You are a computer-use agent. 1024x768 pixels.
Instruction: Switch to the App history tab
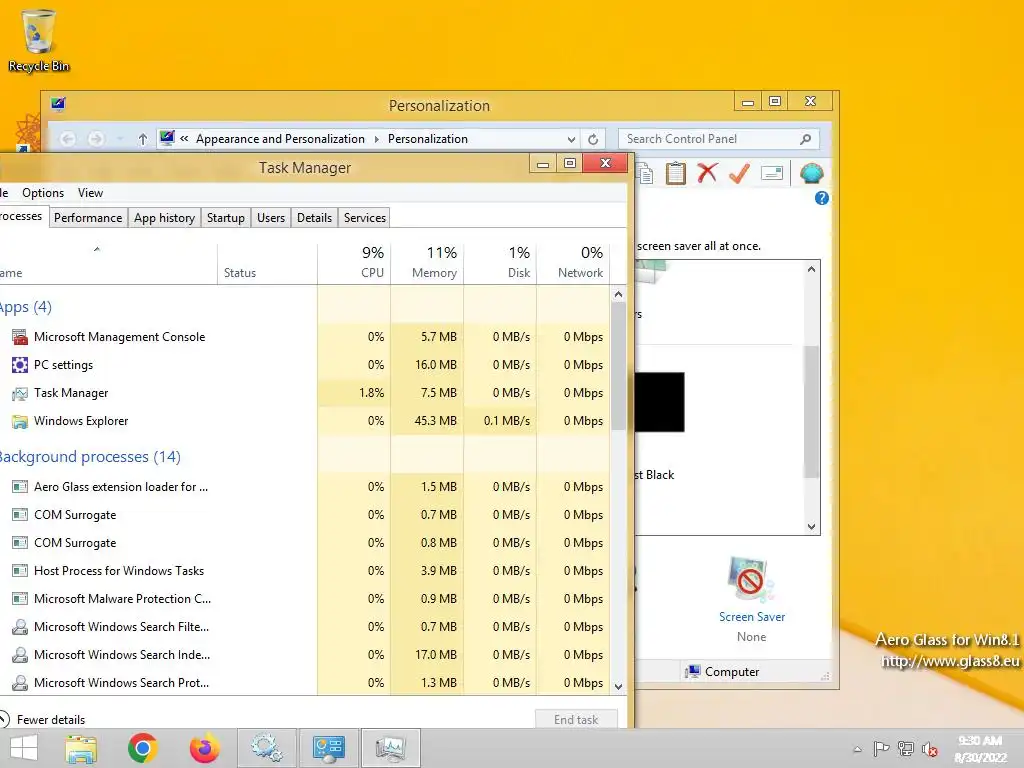coord(165,217)
